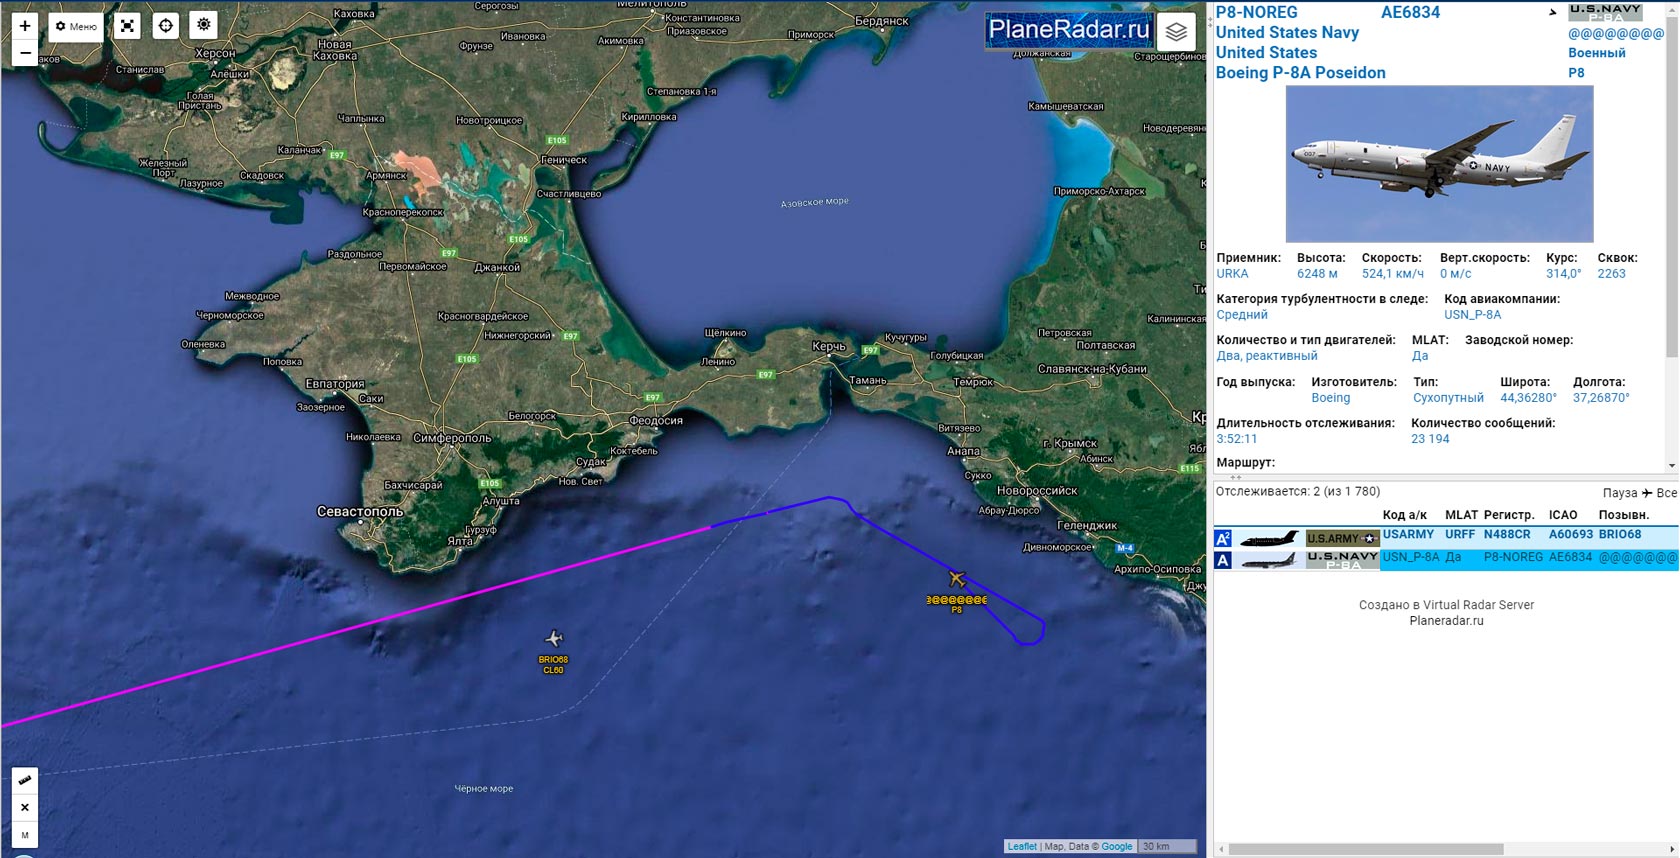Viewport: 1680px width, 858px height.
Task: Select the P8 aircraft marker on the map
Action: [957, 579]
